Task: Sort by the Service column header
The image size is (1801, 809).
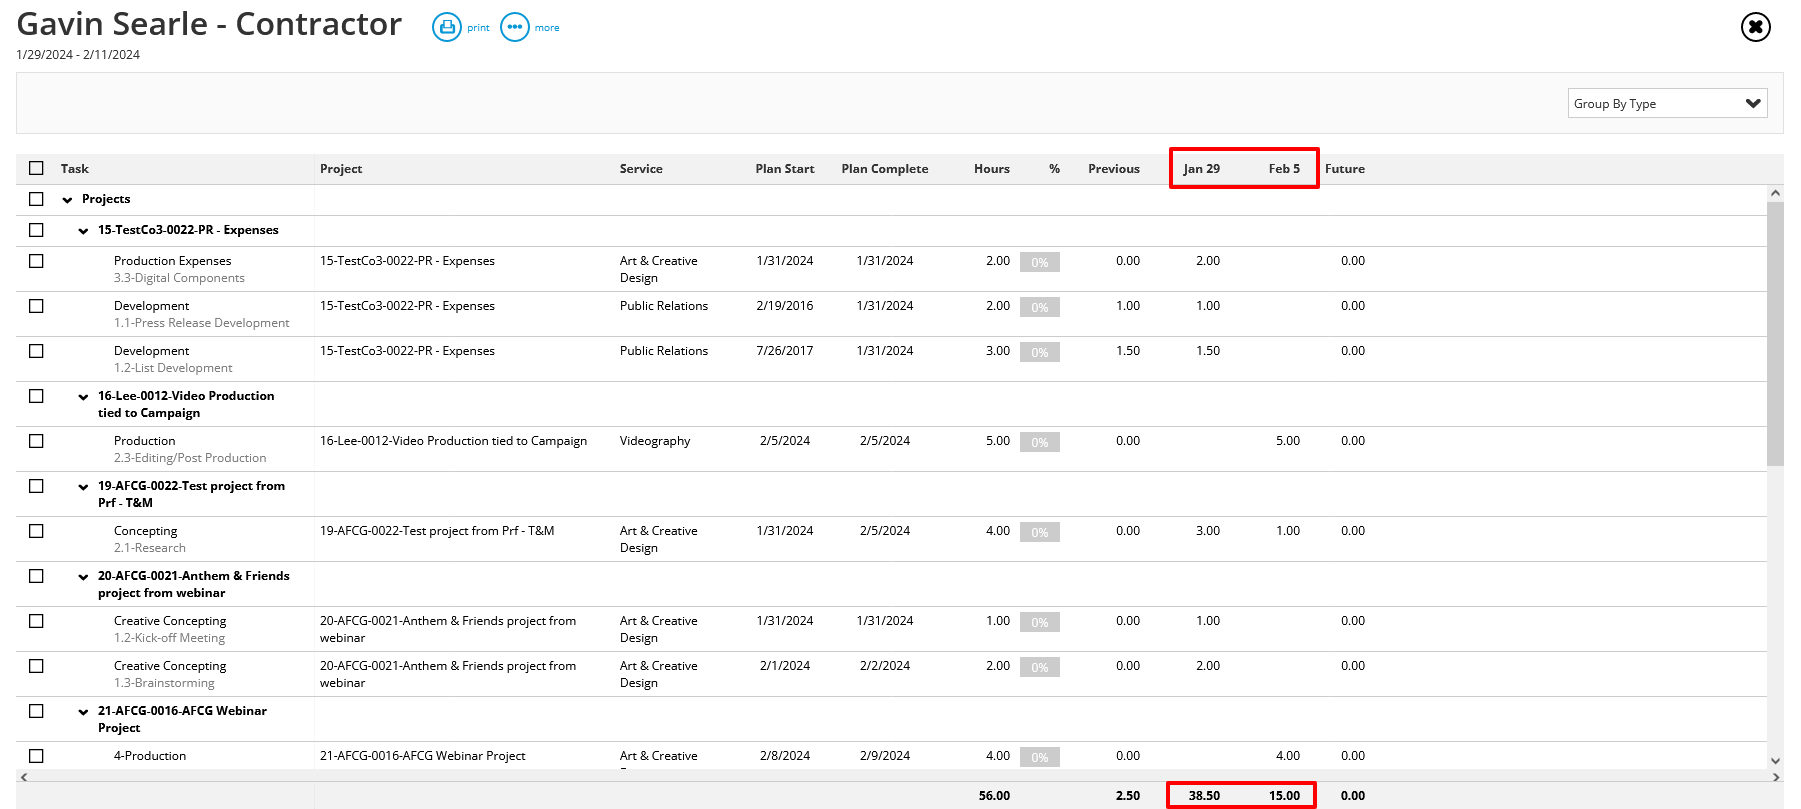Action: click(x=641, y=169)
